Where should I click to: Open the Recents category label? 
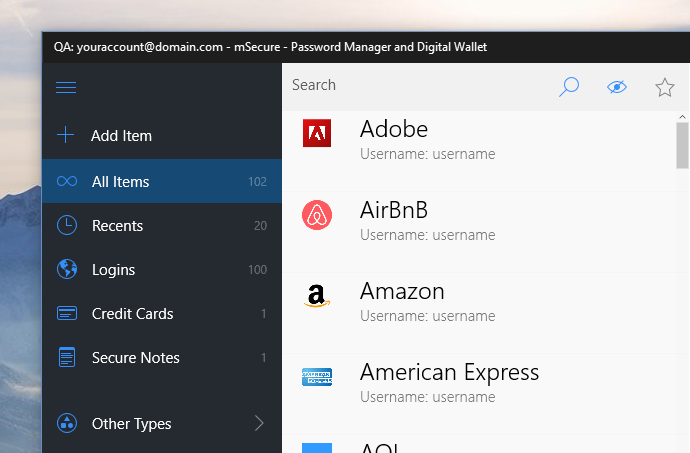point(117,225)
